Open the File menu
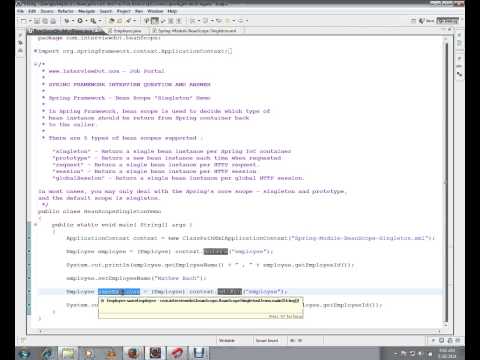Viewport: 480px width, 360px height. [x=20, y=11]
